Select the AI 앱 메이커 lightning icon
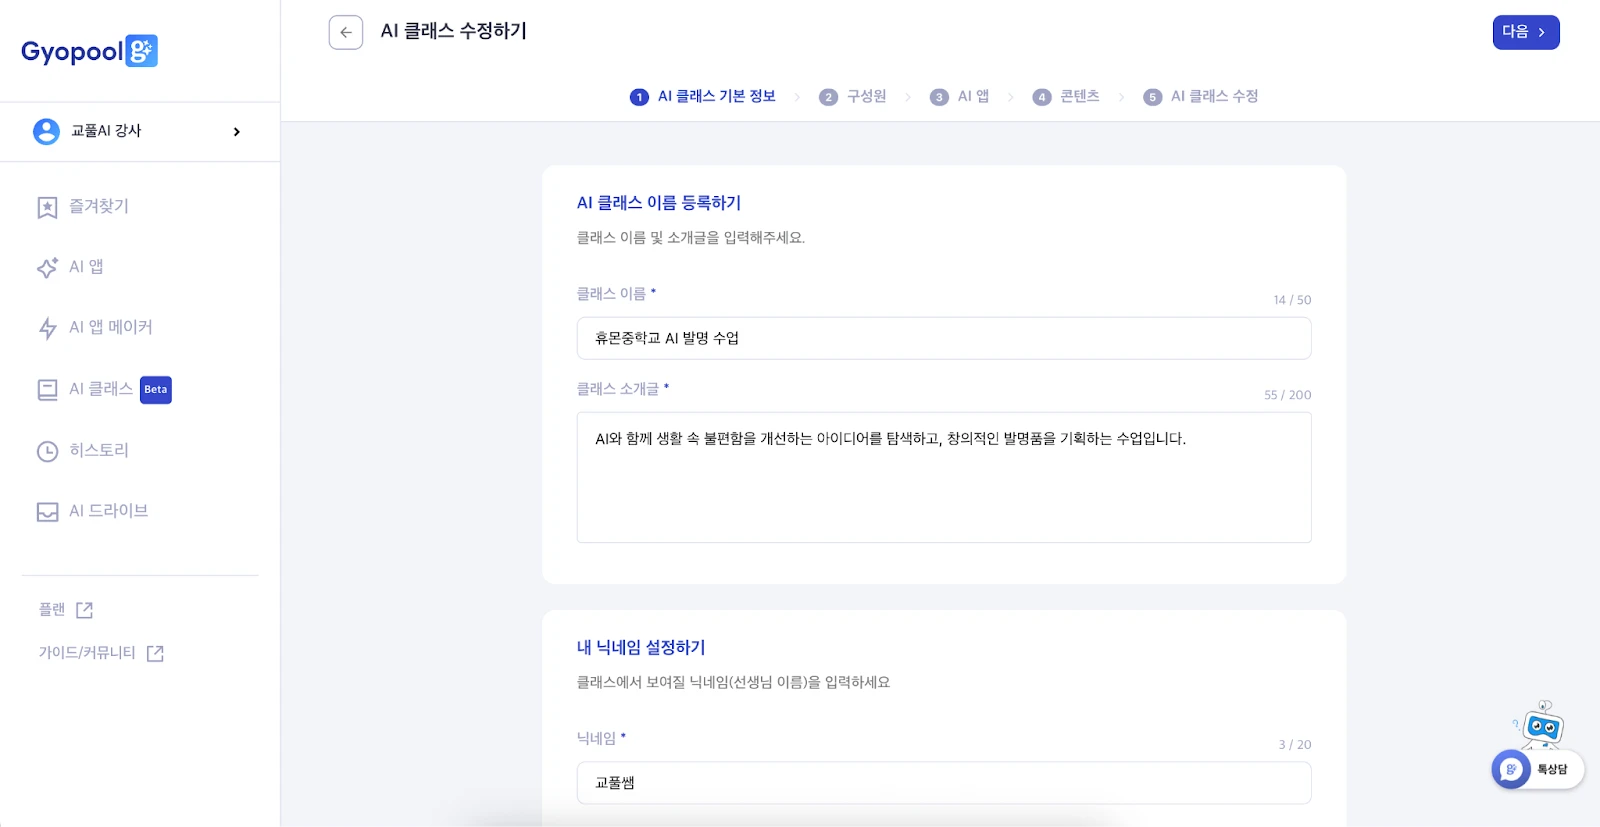Viewport: 1600px width, 827px height. [x=47, y=328]
